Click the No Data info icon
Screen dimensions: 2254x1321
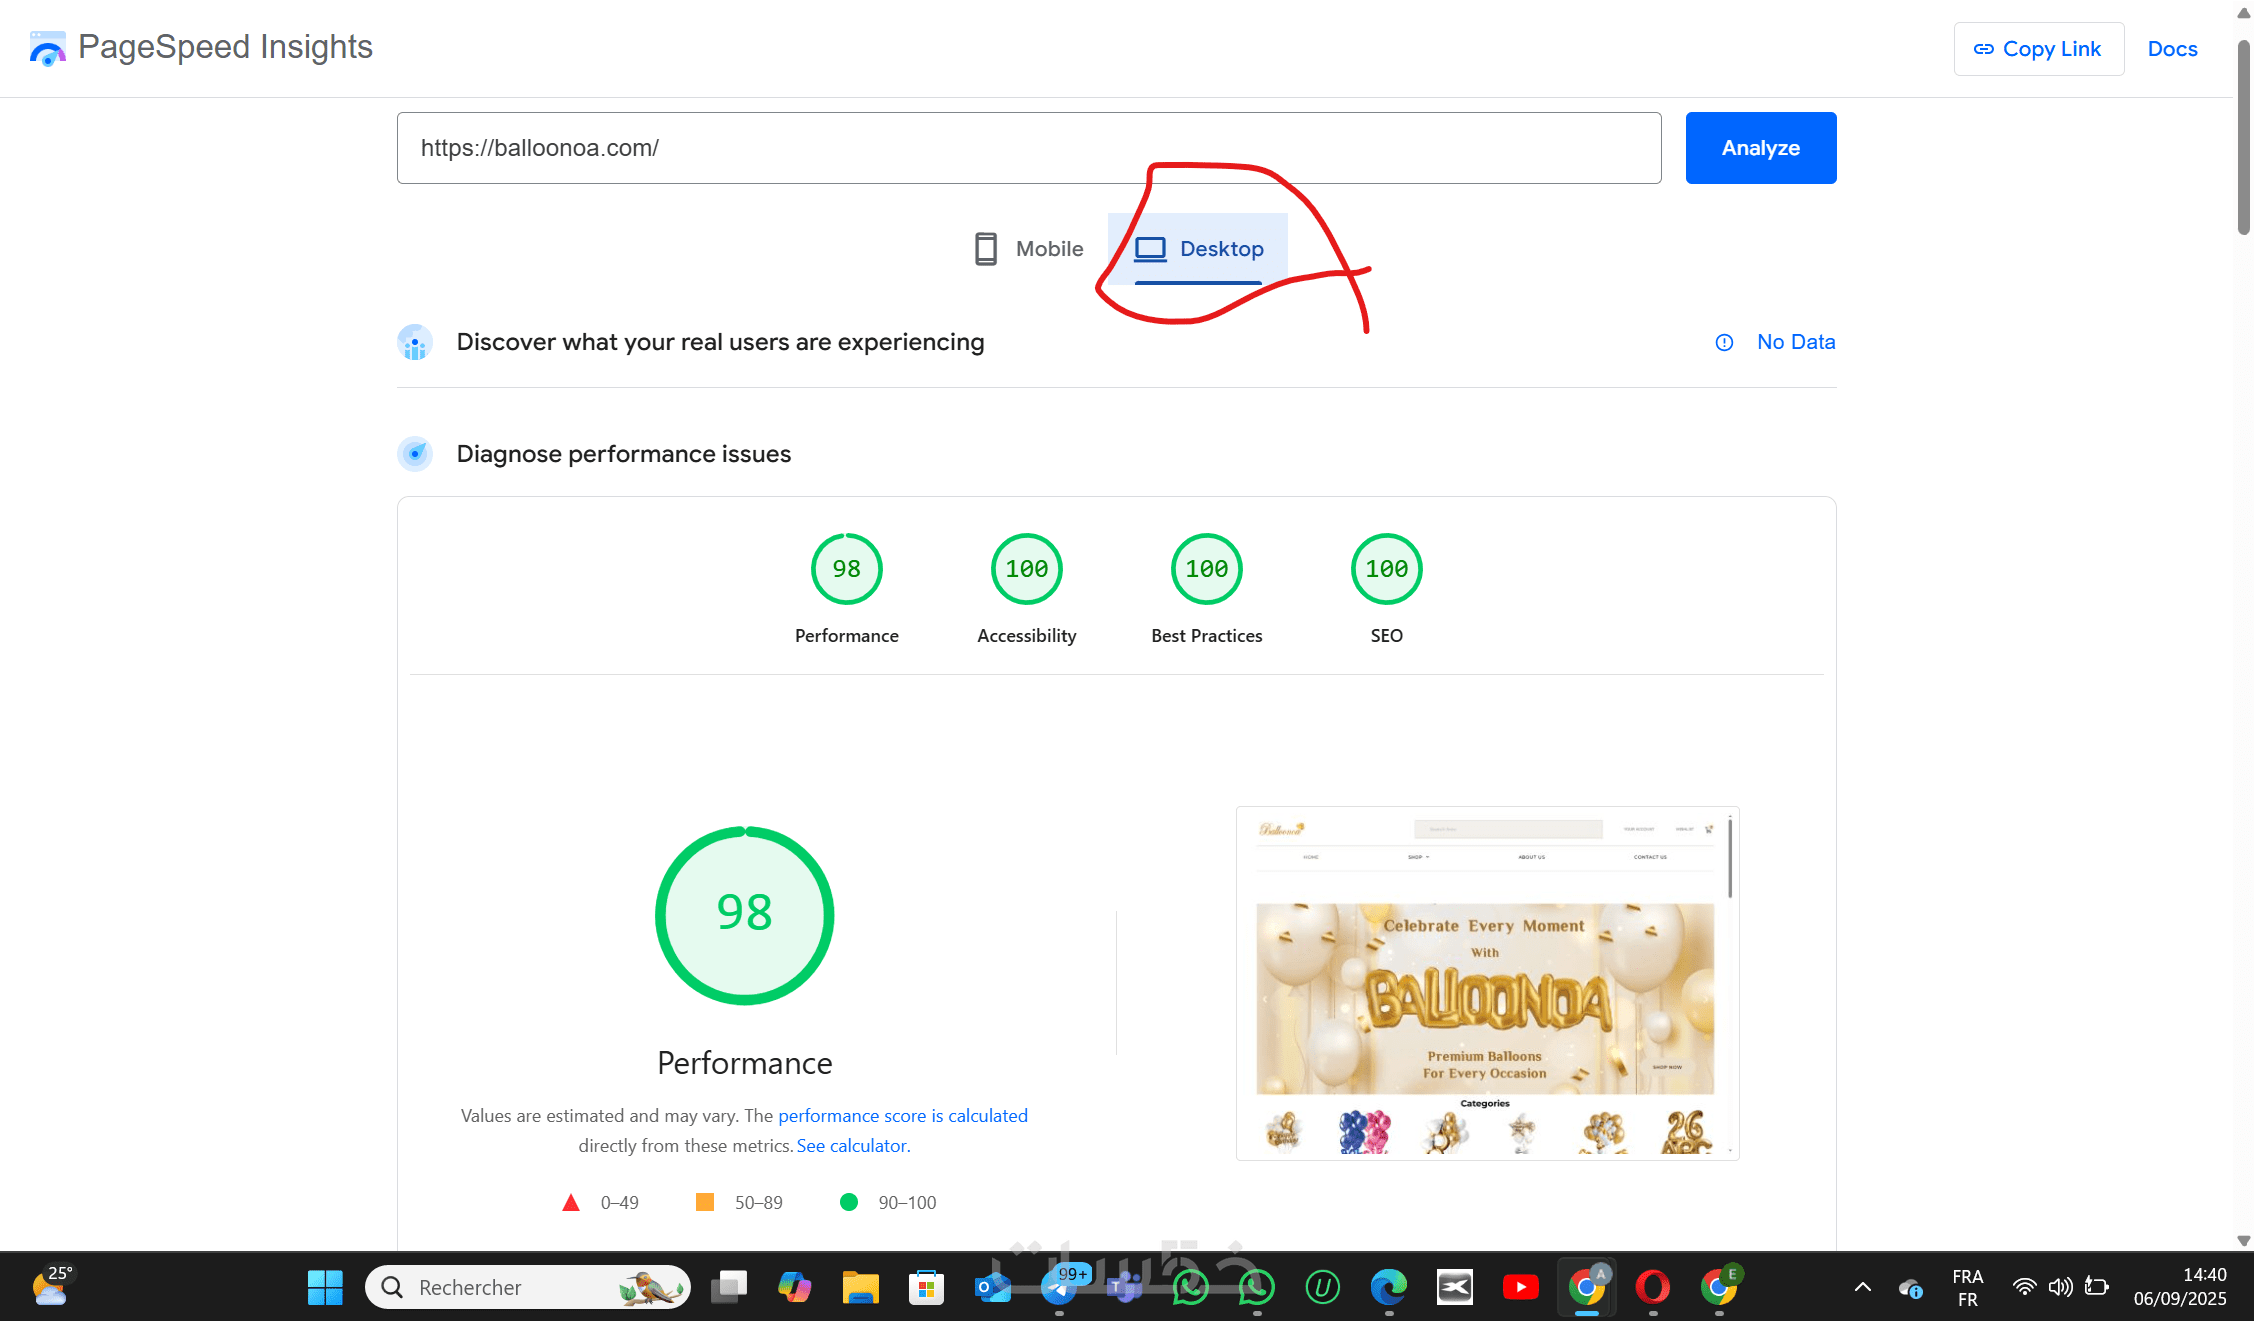coord(1724,343)
